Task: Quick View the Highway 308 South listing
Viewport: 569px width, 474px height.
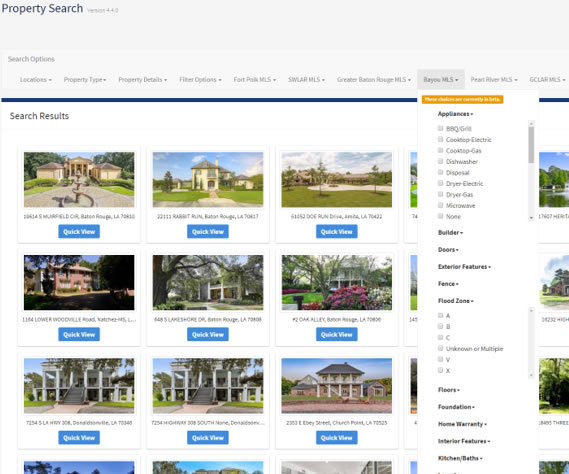Action: pyautogui.click(x=208, y=438)
